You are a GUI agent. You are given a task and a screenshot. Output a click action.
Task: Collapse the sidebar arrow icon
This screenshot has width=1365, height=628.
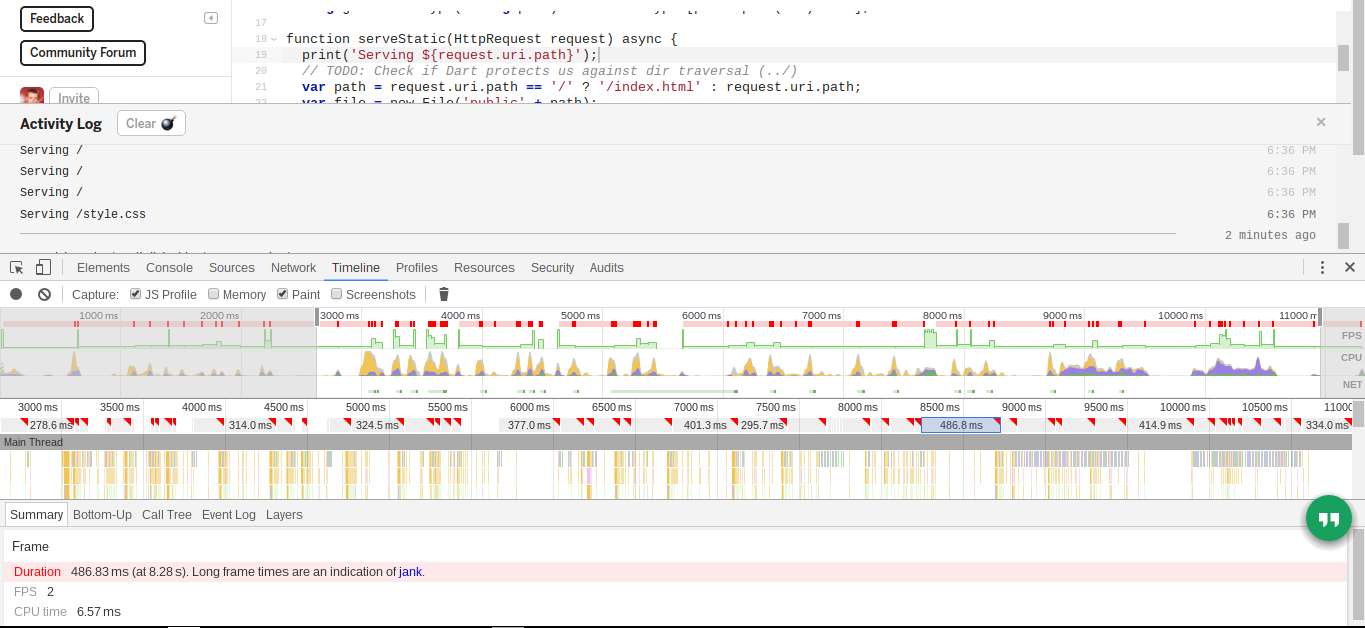(x=211, y=18)
